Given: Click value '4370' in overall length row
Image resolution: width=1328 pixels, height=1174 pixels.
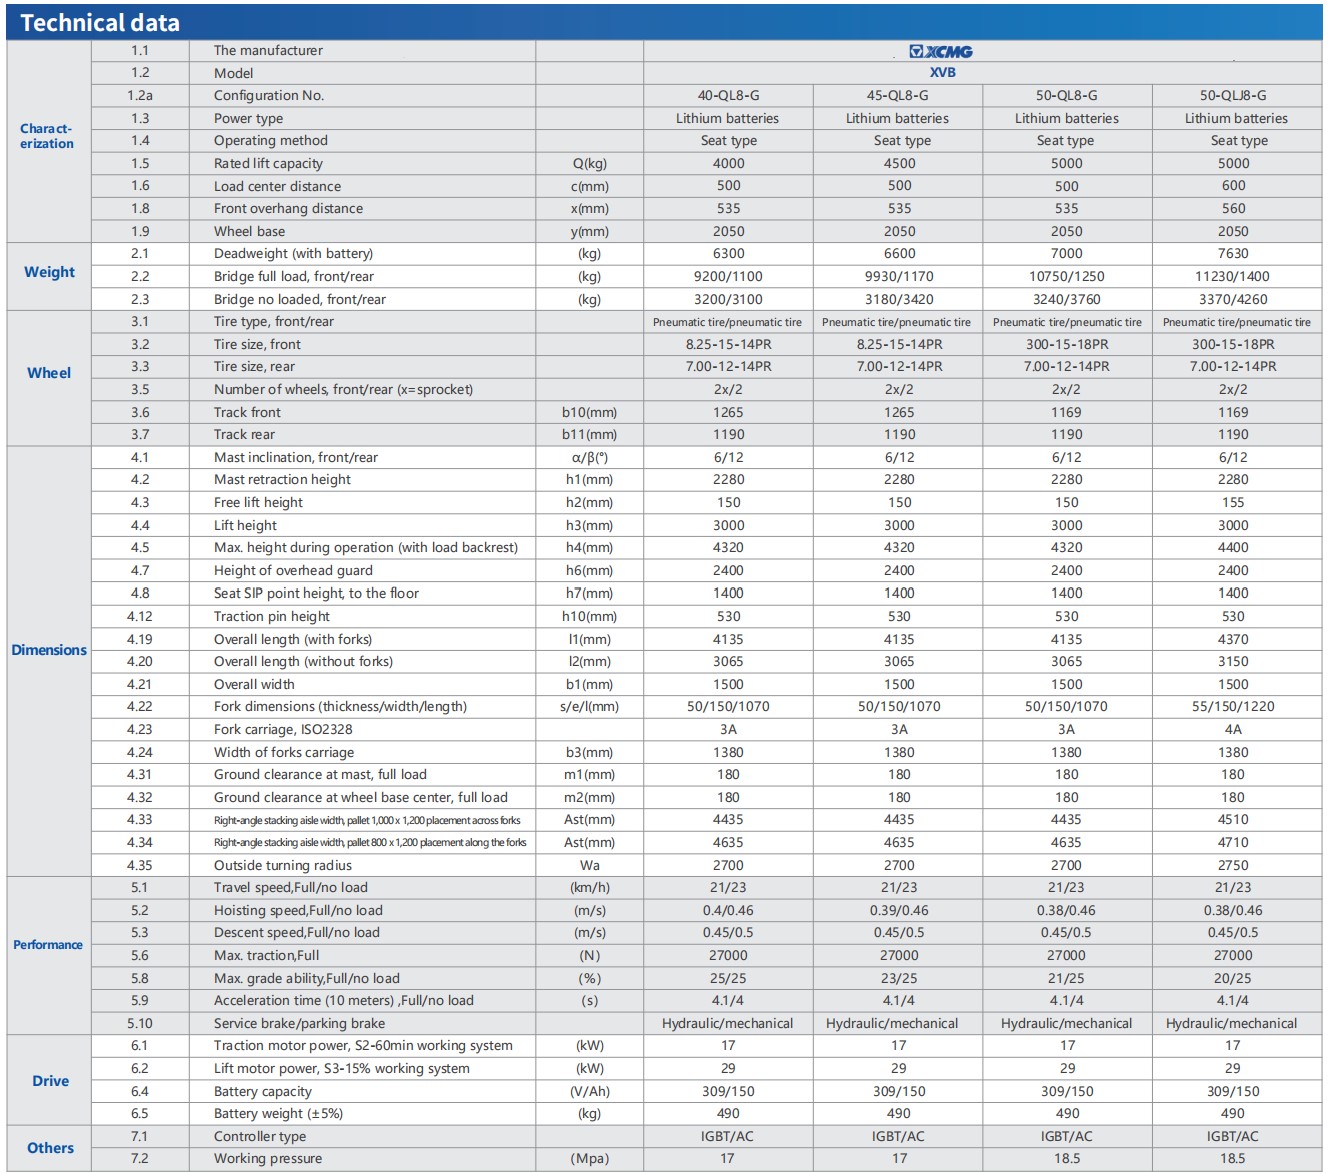Looking at the screenshot, I should click(1233, 640).
